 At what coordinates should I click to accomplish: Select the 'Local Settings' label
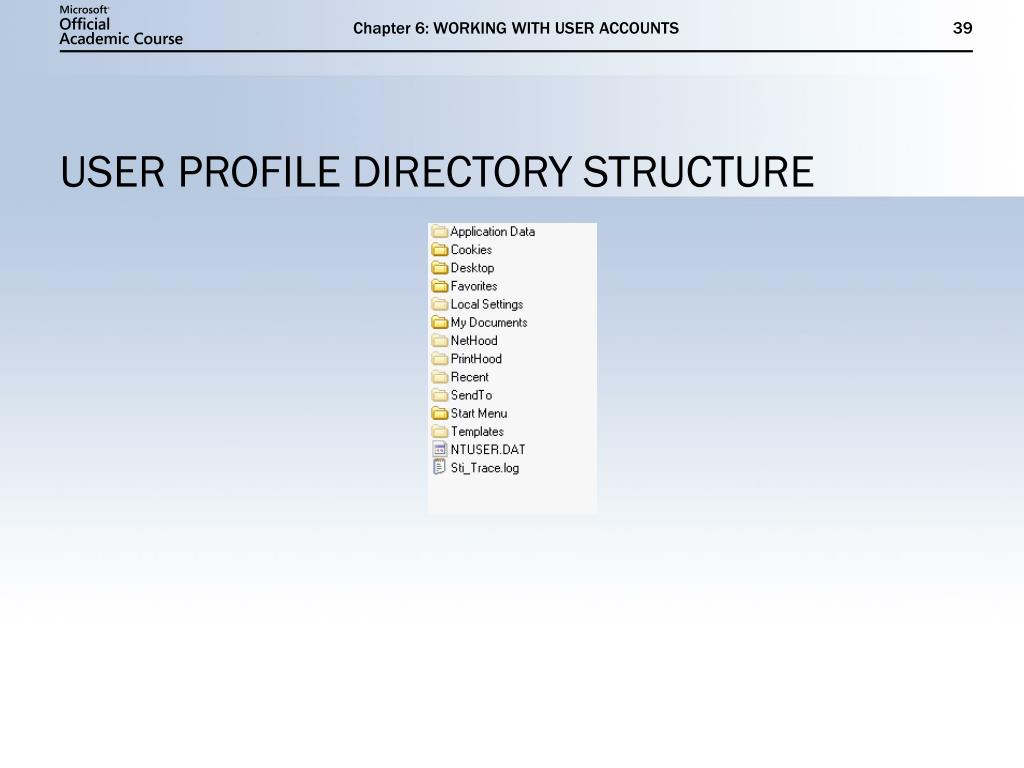click(x=487, y=304)
